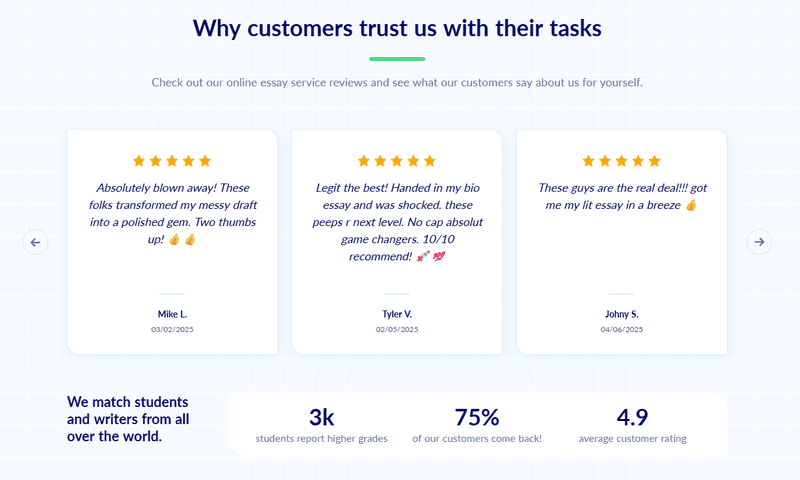Click the star rating on Johny S.'s review

pyautogui.click(x=621, y=161)
